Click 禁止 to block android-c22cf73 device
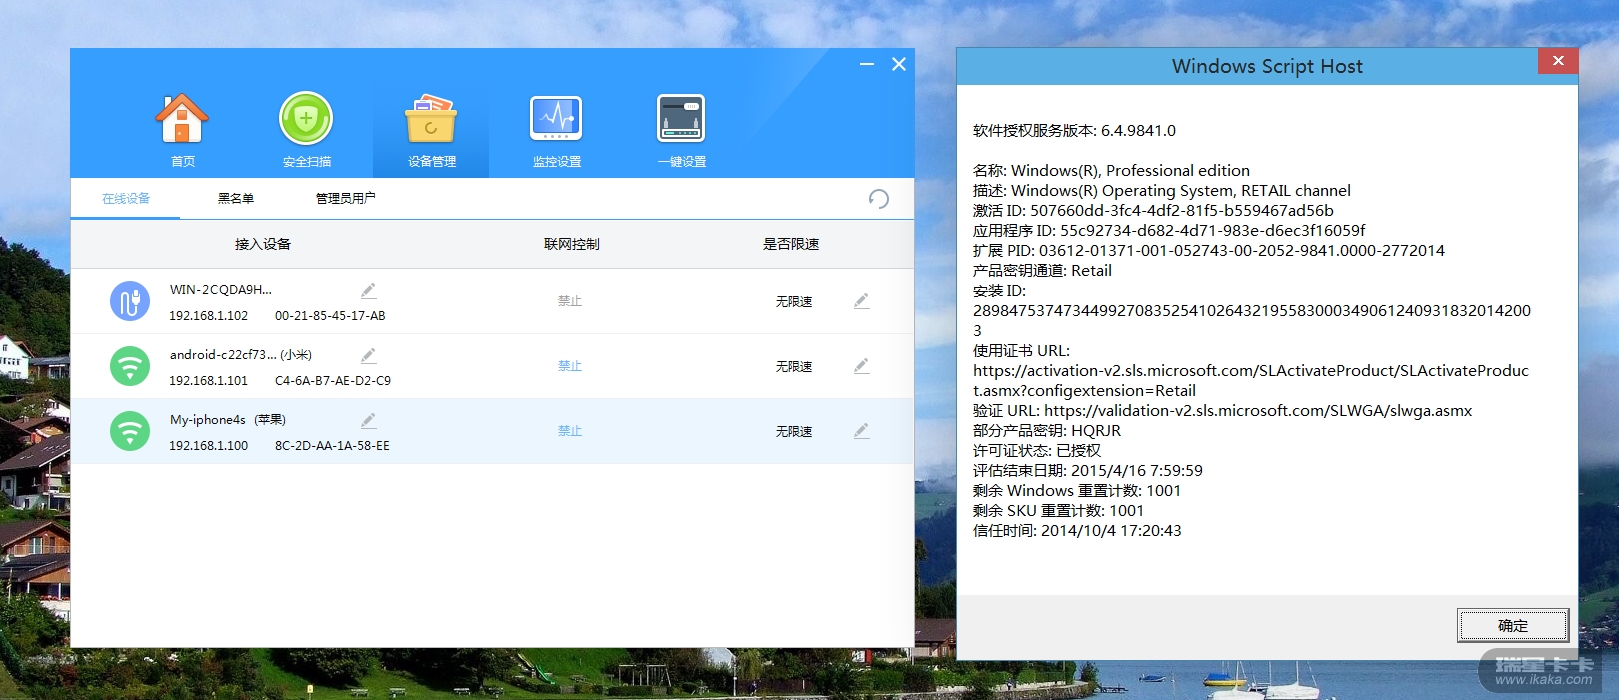Viewport: 1619px width, 700px height. point(570,366)
